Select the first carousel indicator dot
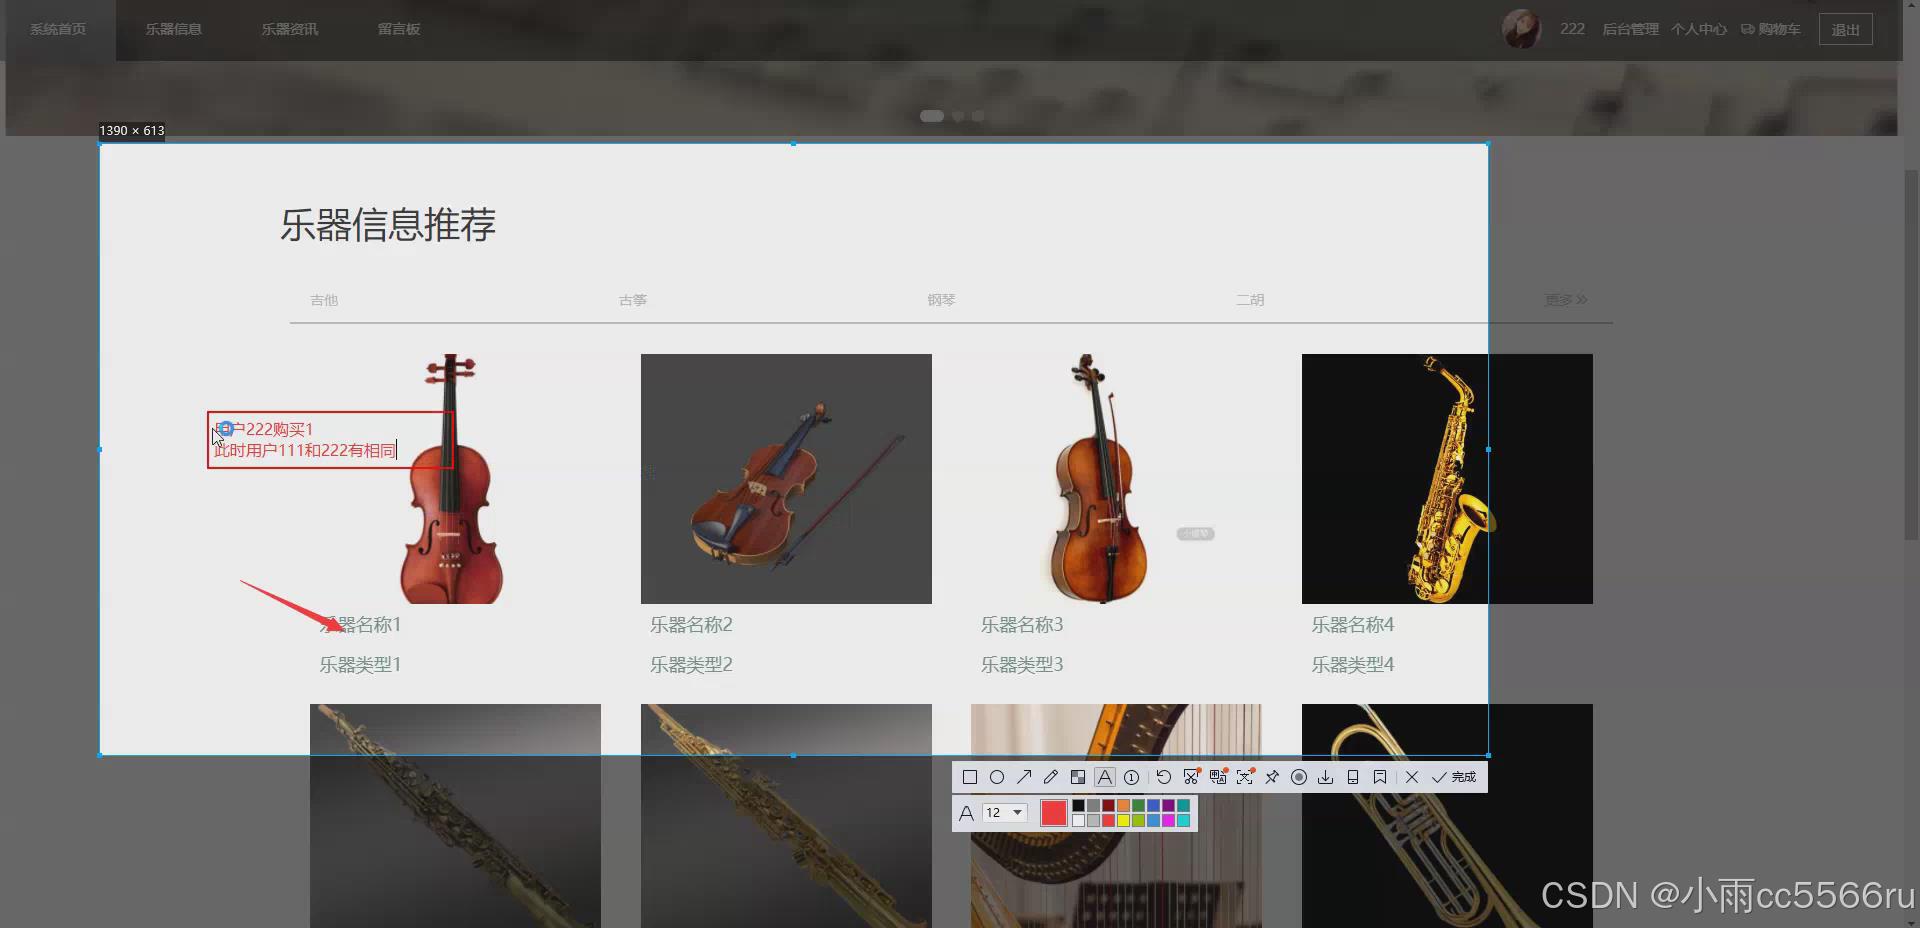The image size is (1920, 928). coord(932,116)
